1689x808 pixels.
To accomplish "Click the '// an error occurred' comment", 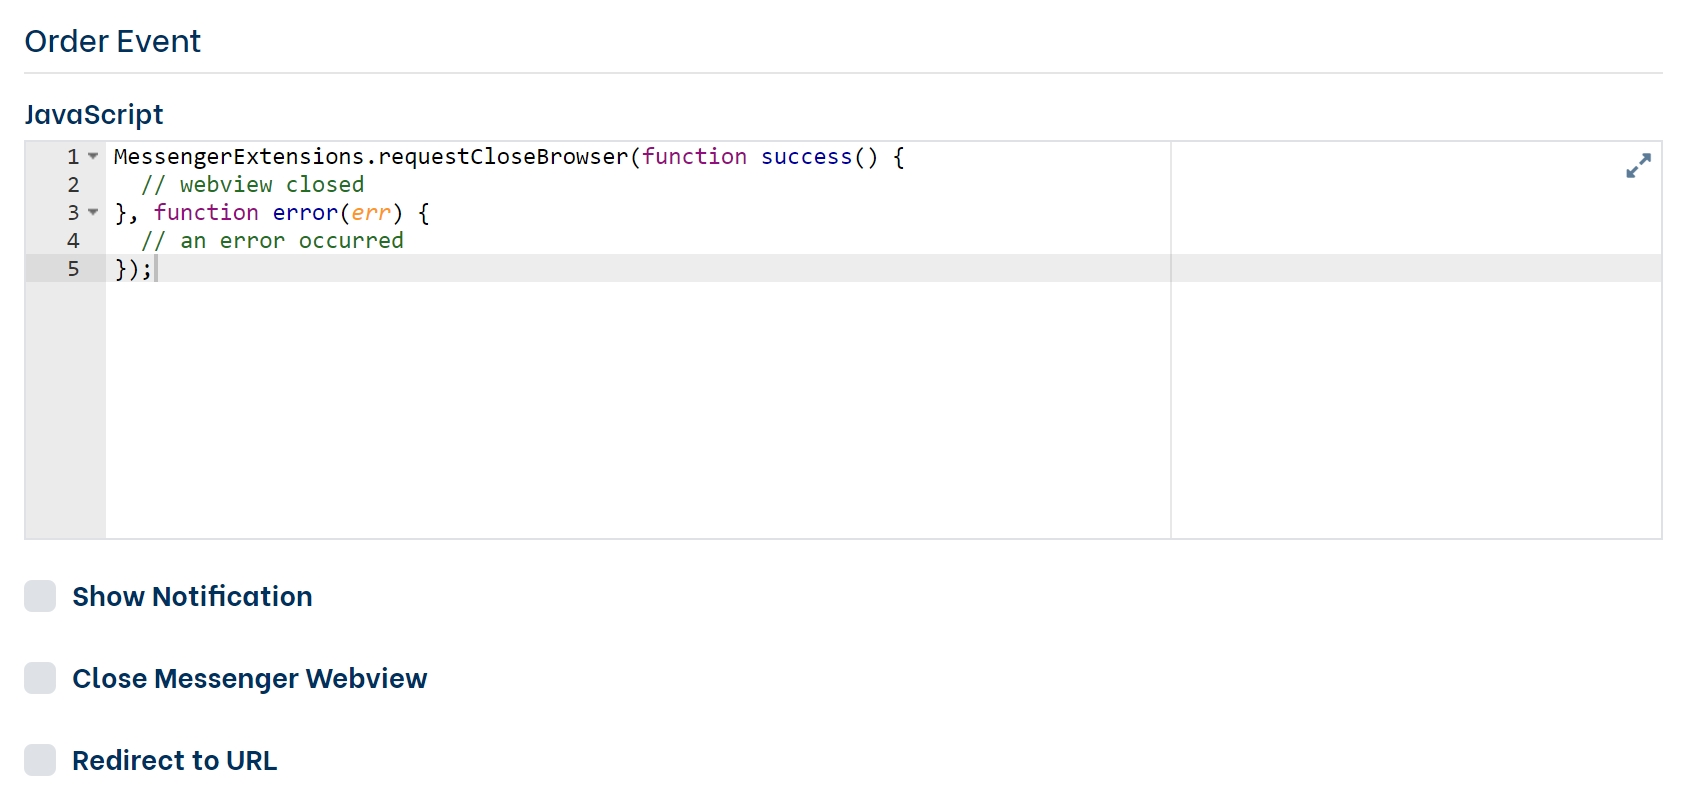I will tap(272, 241).
